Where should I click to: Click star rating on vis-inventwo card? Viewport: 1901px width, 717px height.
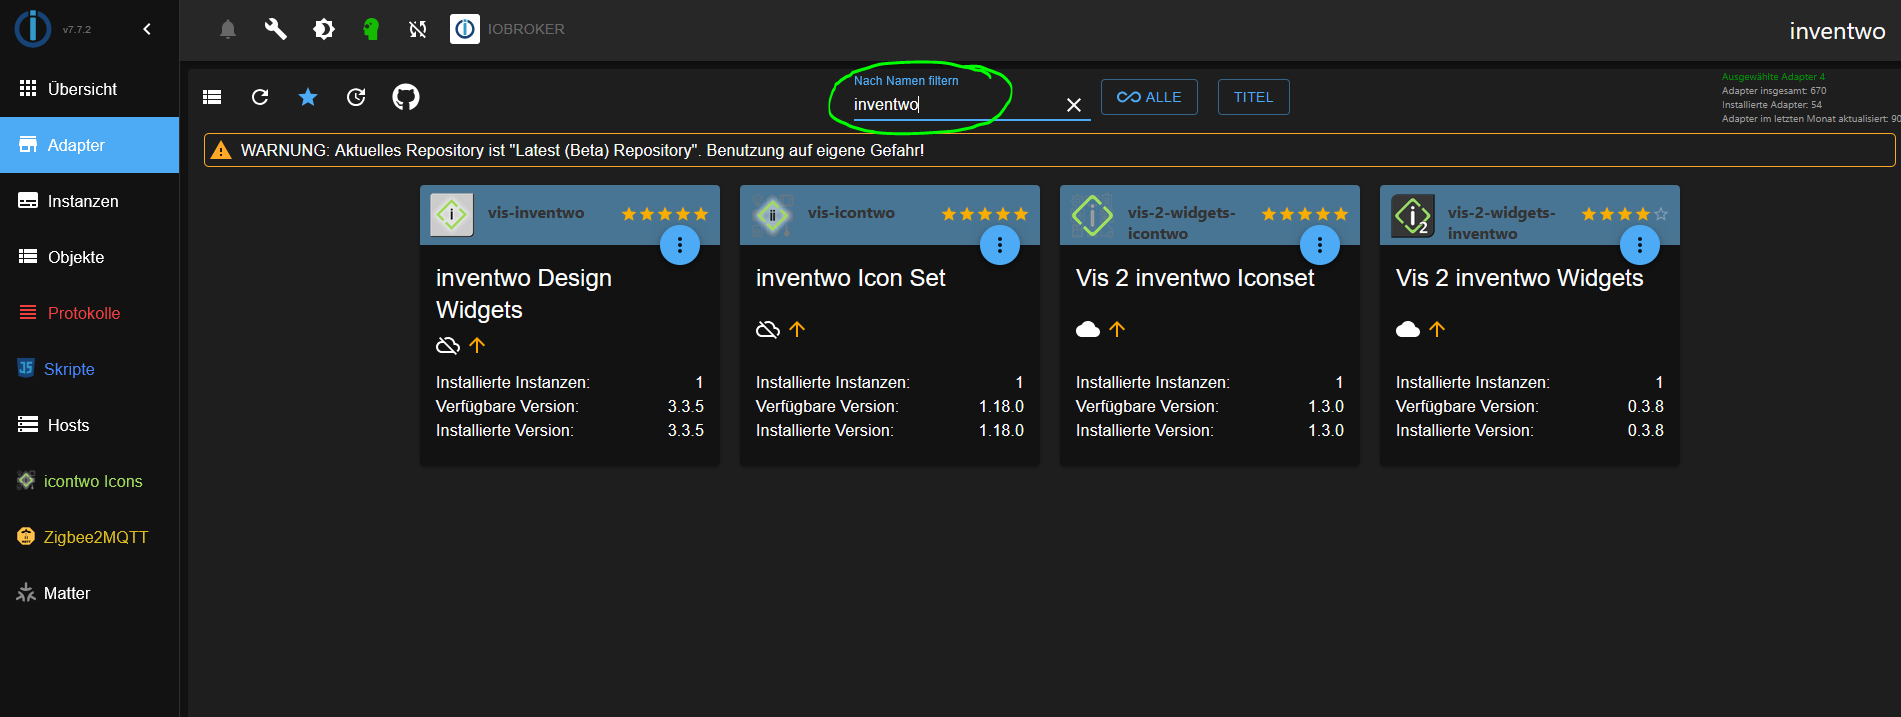(x=665, y=214)
